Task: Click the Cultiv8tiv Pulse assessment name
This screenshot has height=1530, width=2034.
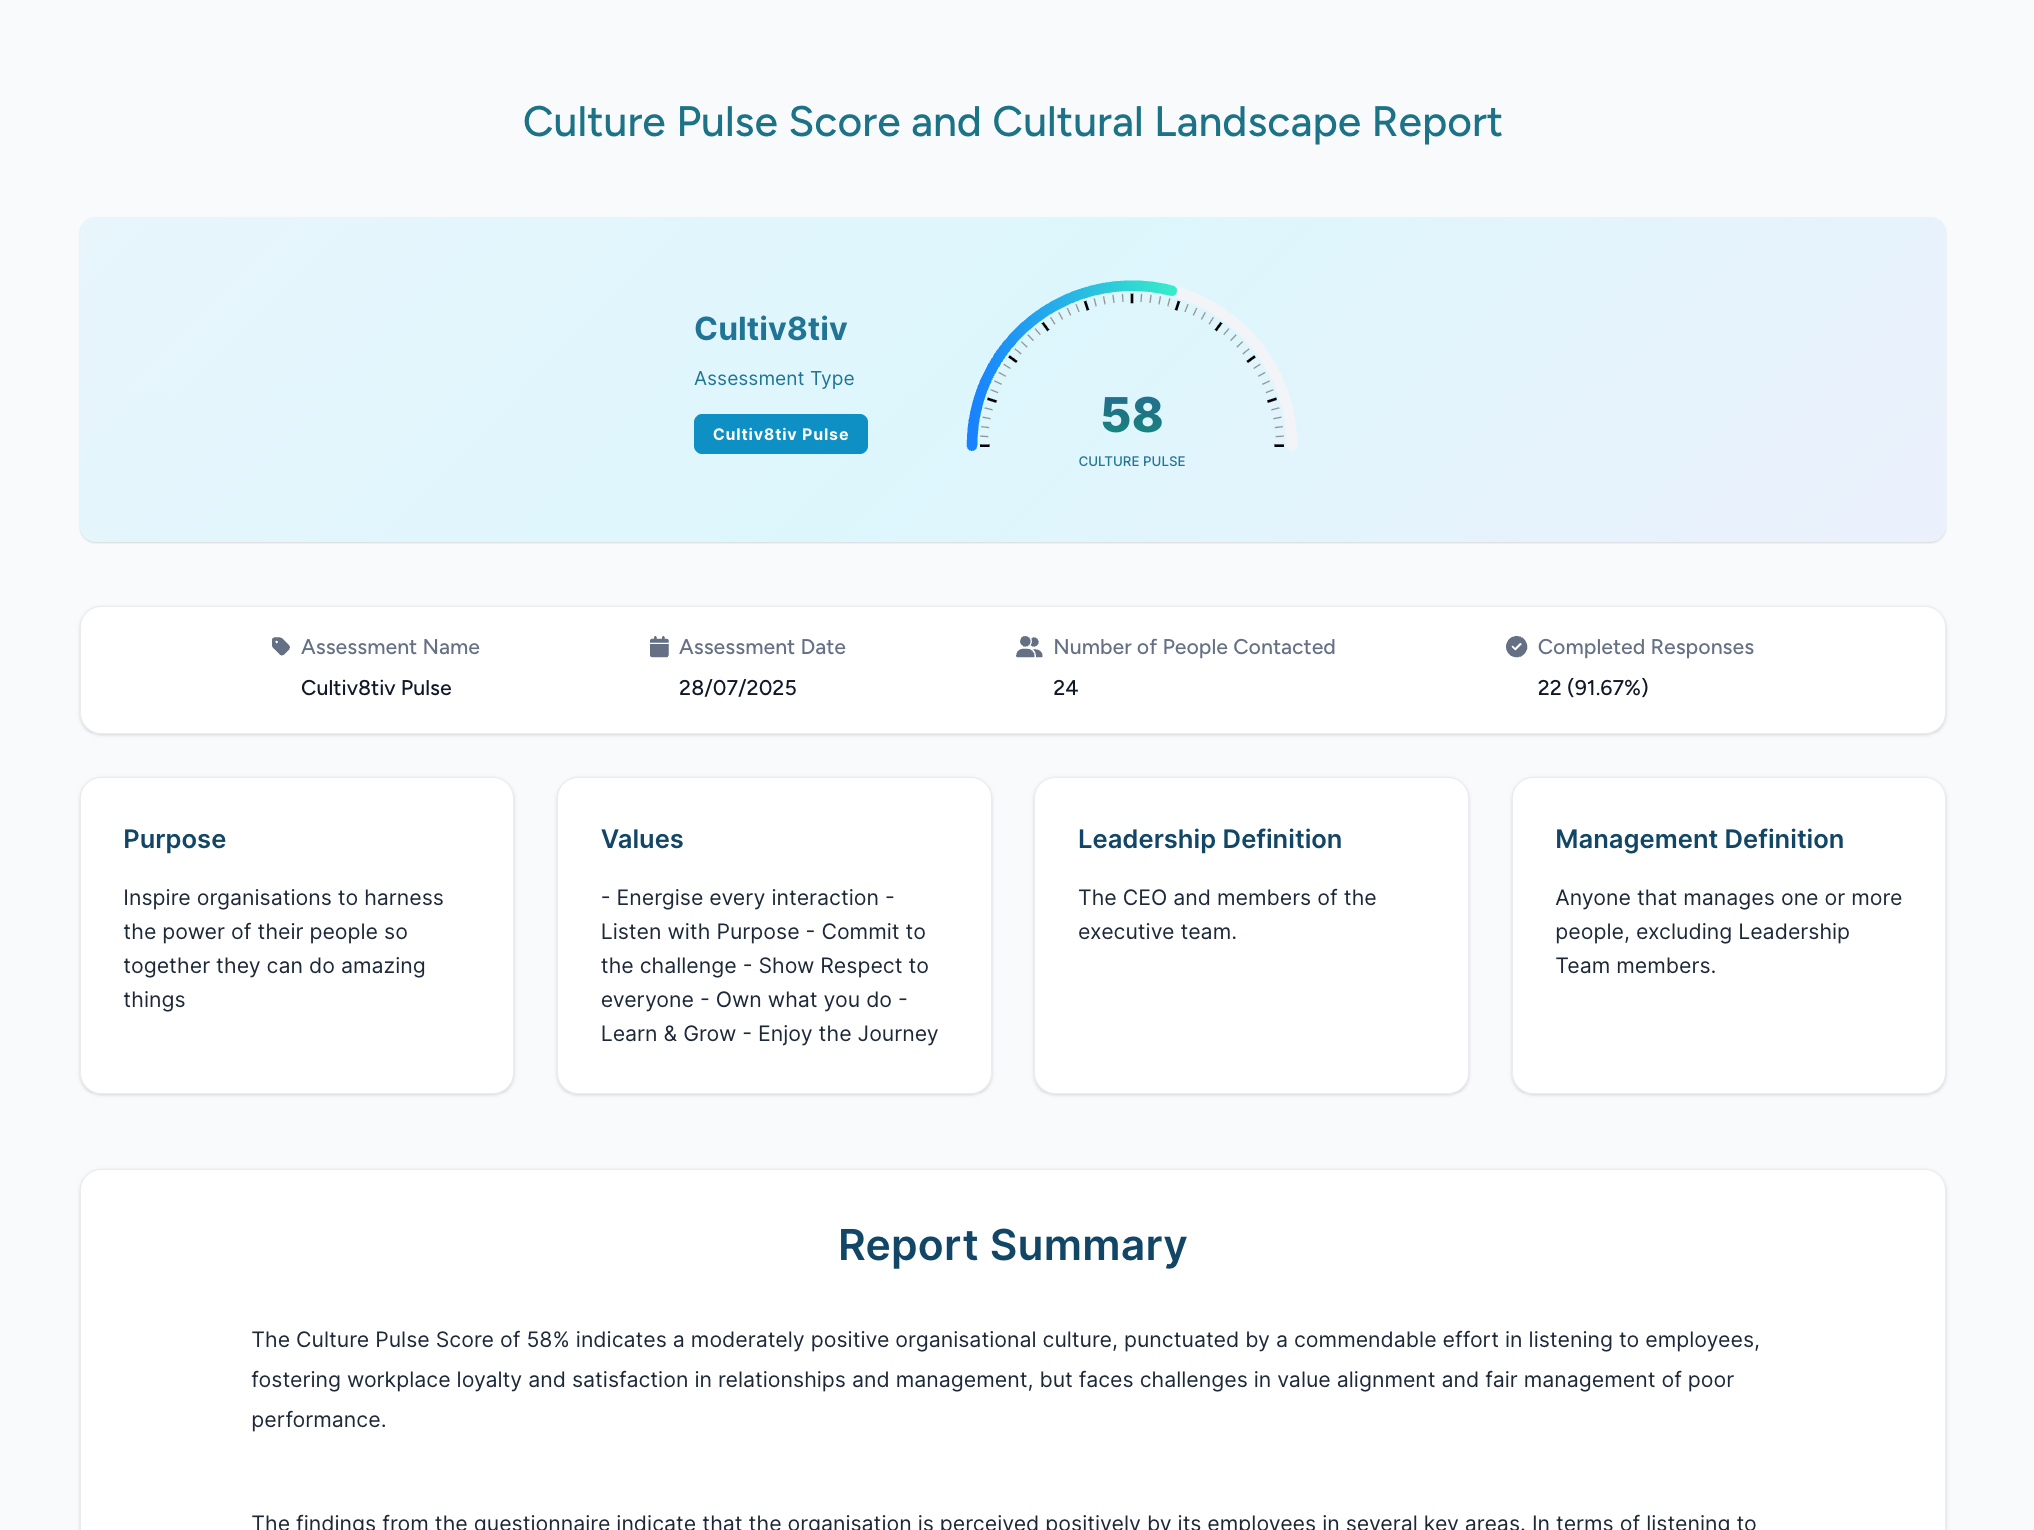Action: pos(376,688)
